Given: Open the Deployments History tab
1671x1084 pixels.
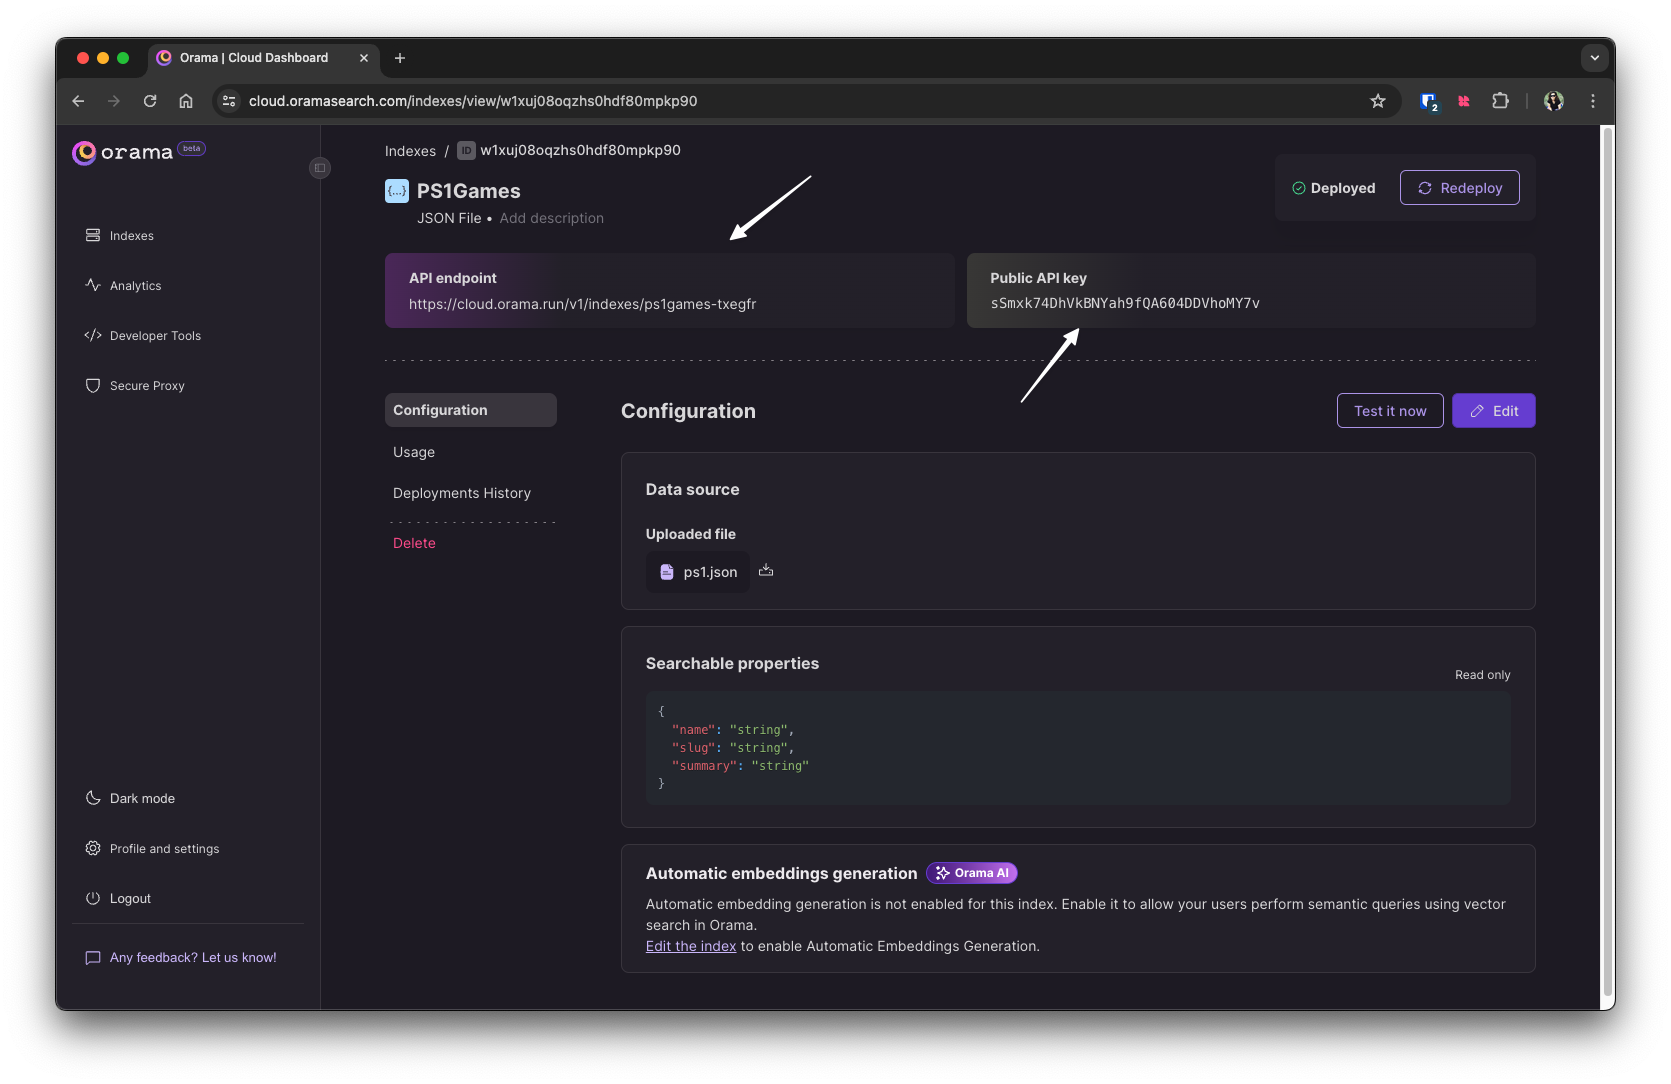Looking at the screenshot, I should point(462,493).
